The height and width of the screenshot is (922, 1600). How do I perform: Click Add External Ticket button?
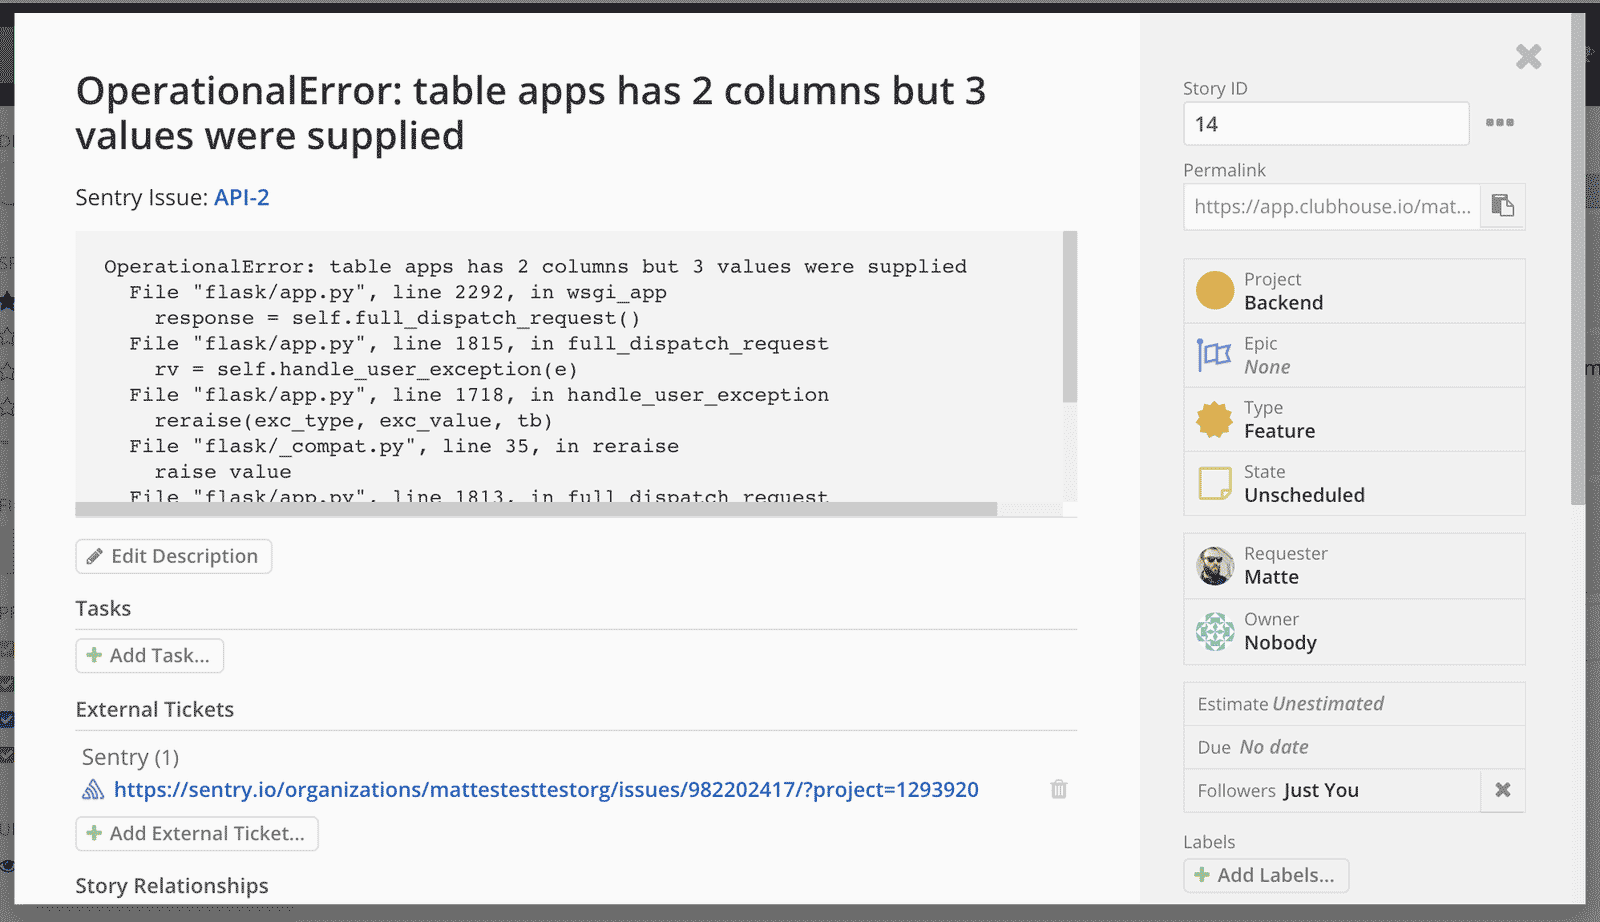[x=197, y=834]
